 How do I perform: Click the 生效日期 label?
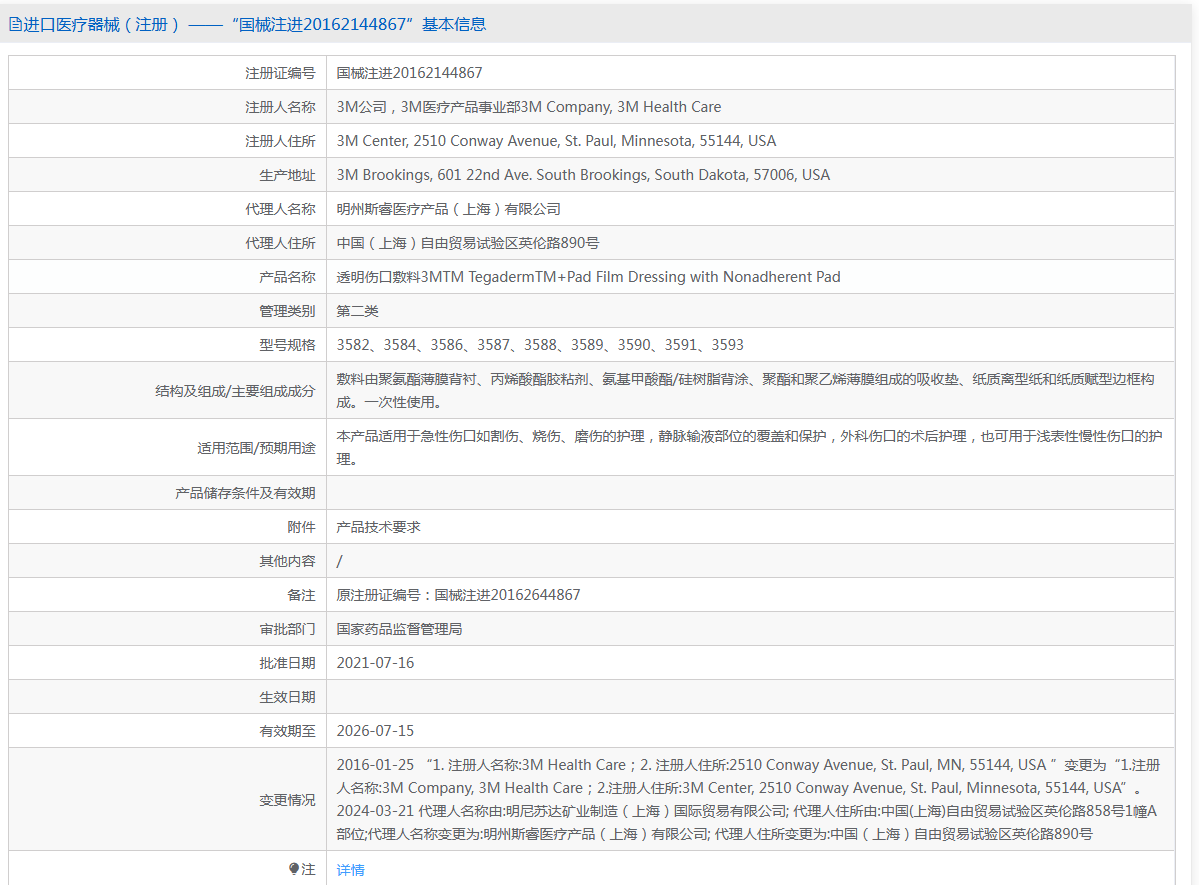point(287,697)
